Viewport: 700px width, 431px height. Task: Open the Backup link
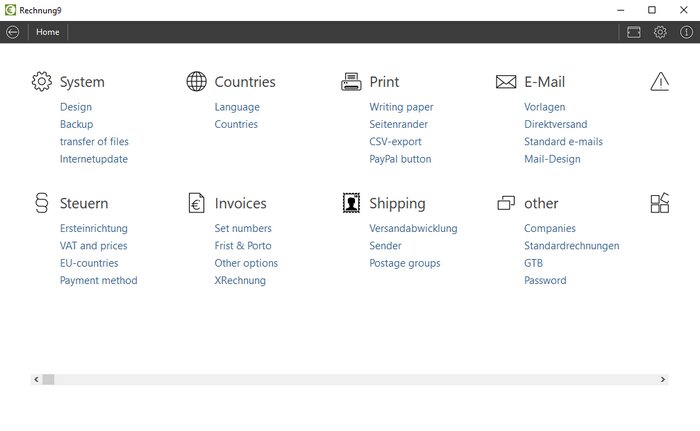coord(76,124)
